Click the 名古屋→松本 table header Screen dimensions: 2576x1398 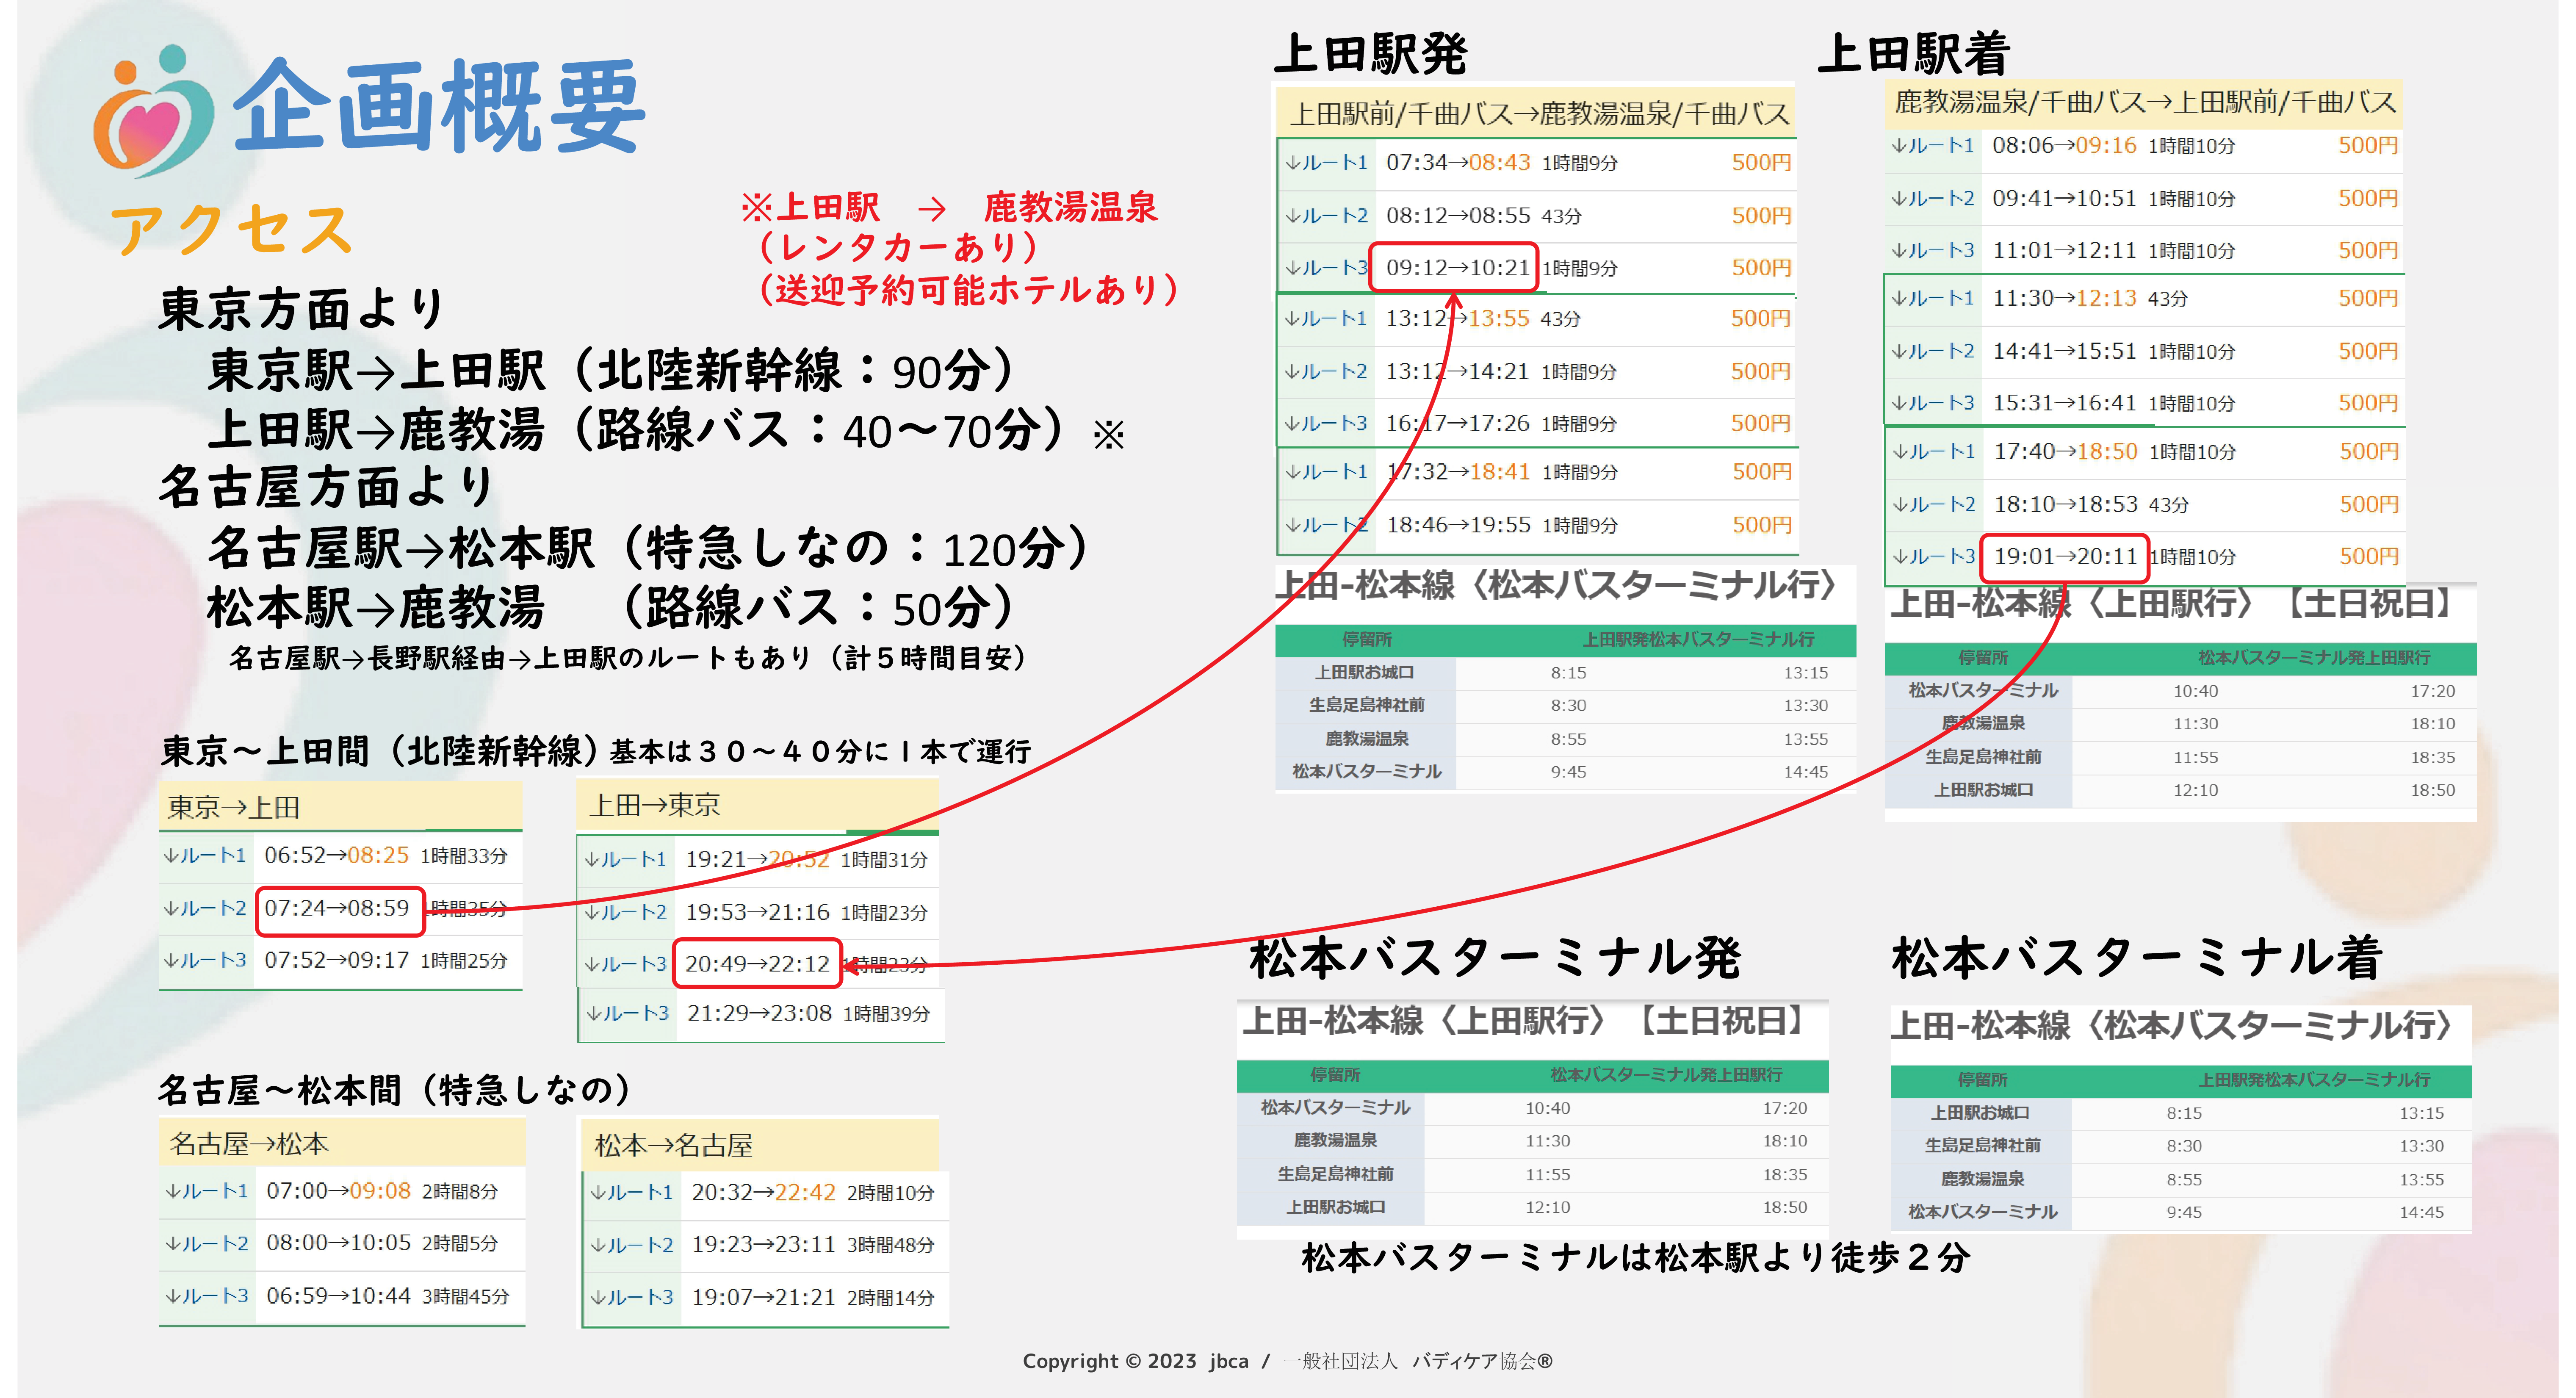[342, 1144]
